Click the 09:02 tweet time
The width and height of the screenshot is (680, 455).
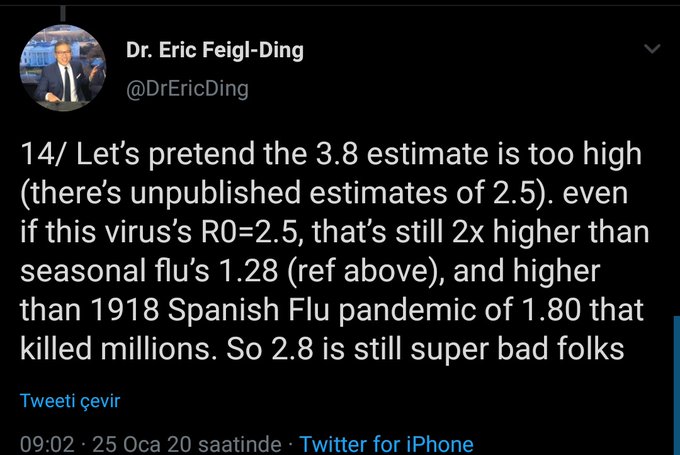point(46,443)
